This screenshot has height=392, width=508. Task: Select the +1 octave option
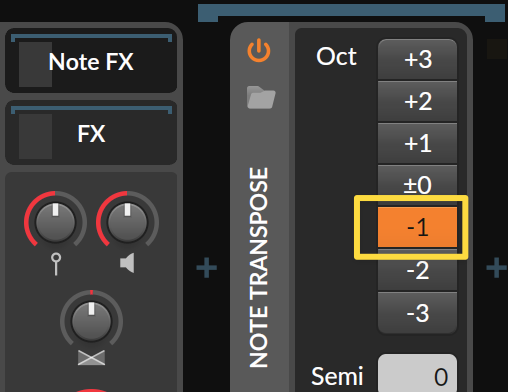click(417, 143)
